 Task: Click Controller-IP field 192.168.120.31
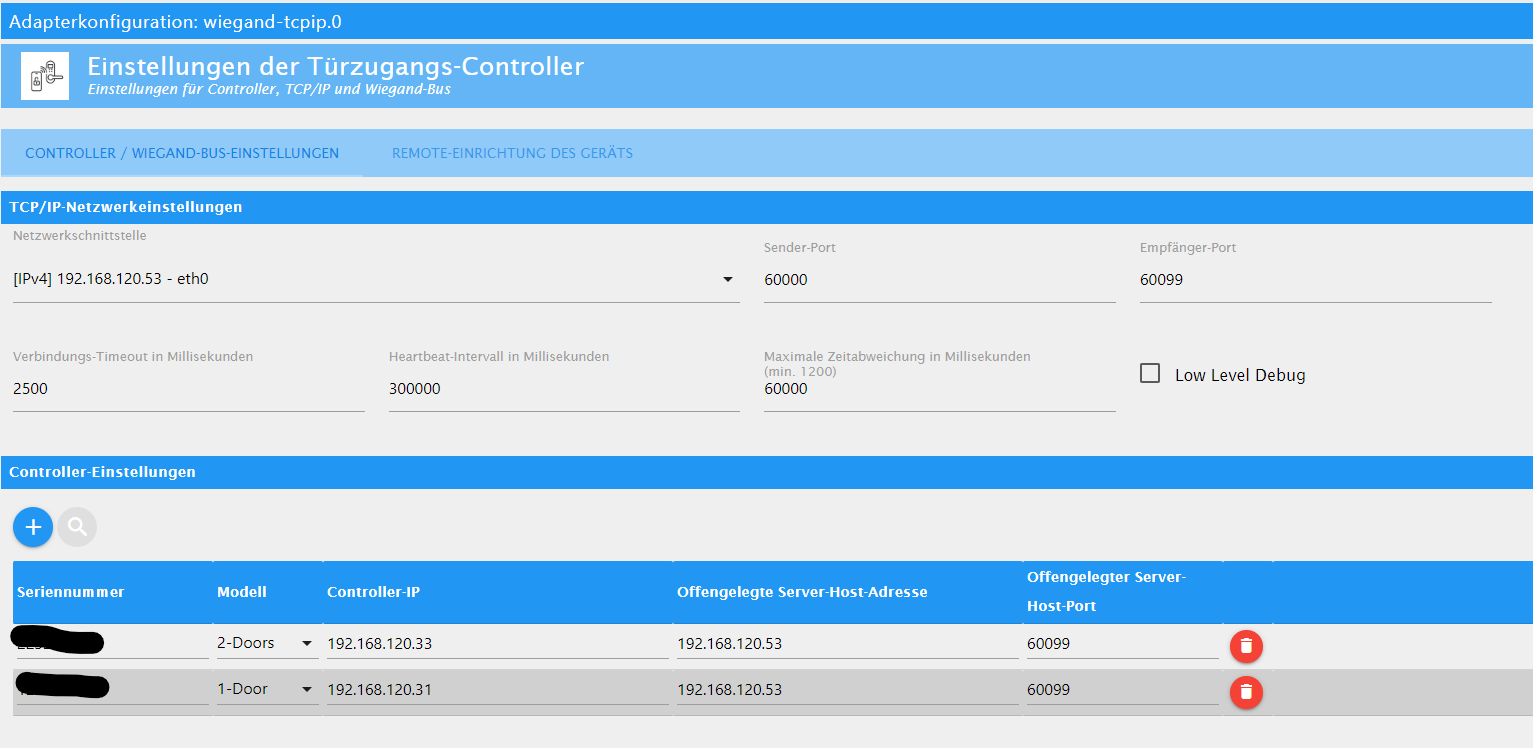point(498,689)
